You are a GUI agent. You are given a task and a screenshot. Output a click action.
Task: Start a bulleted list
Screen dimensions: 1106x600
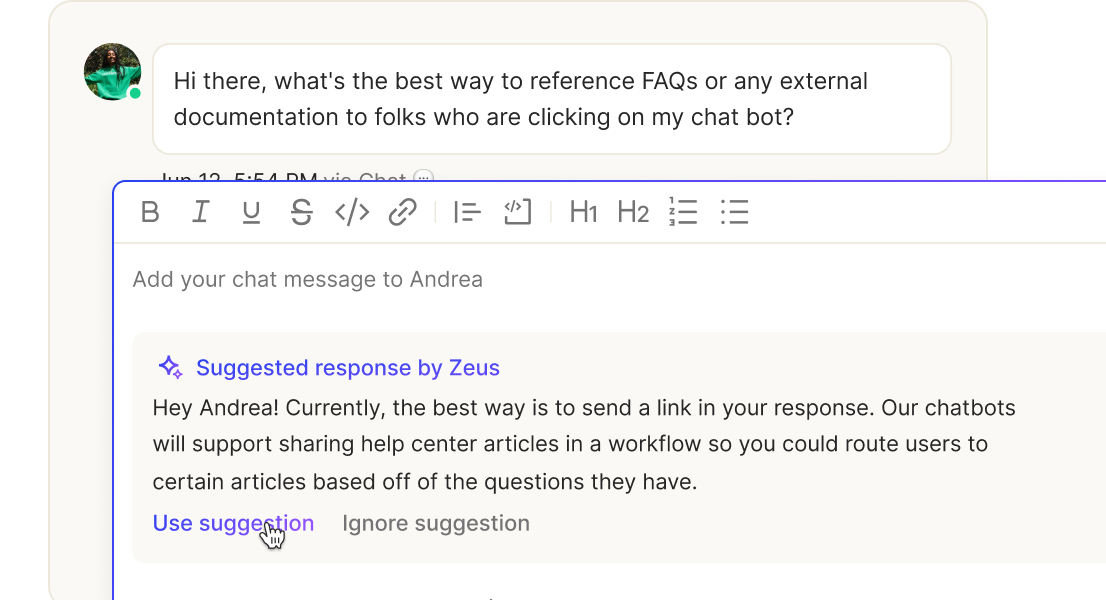pyautogui.click(x=734, y=212)
